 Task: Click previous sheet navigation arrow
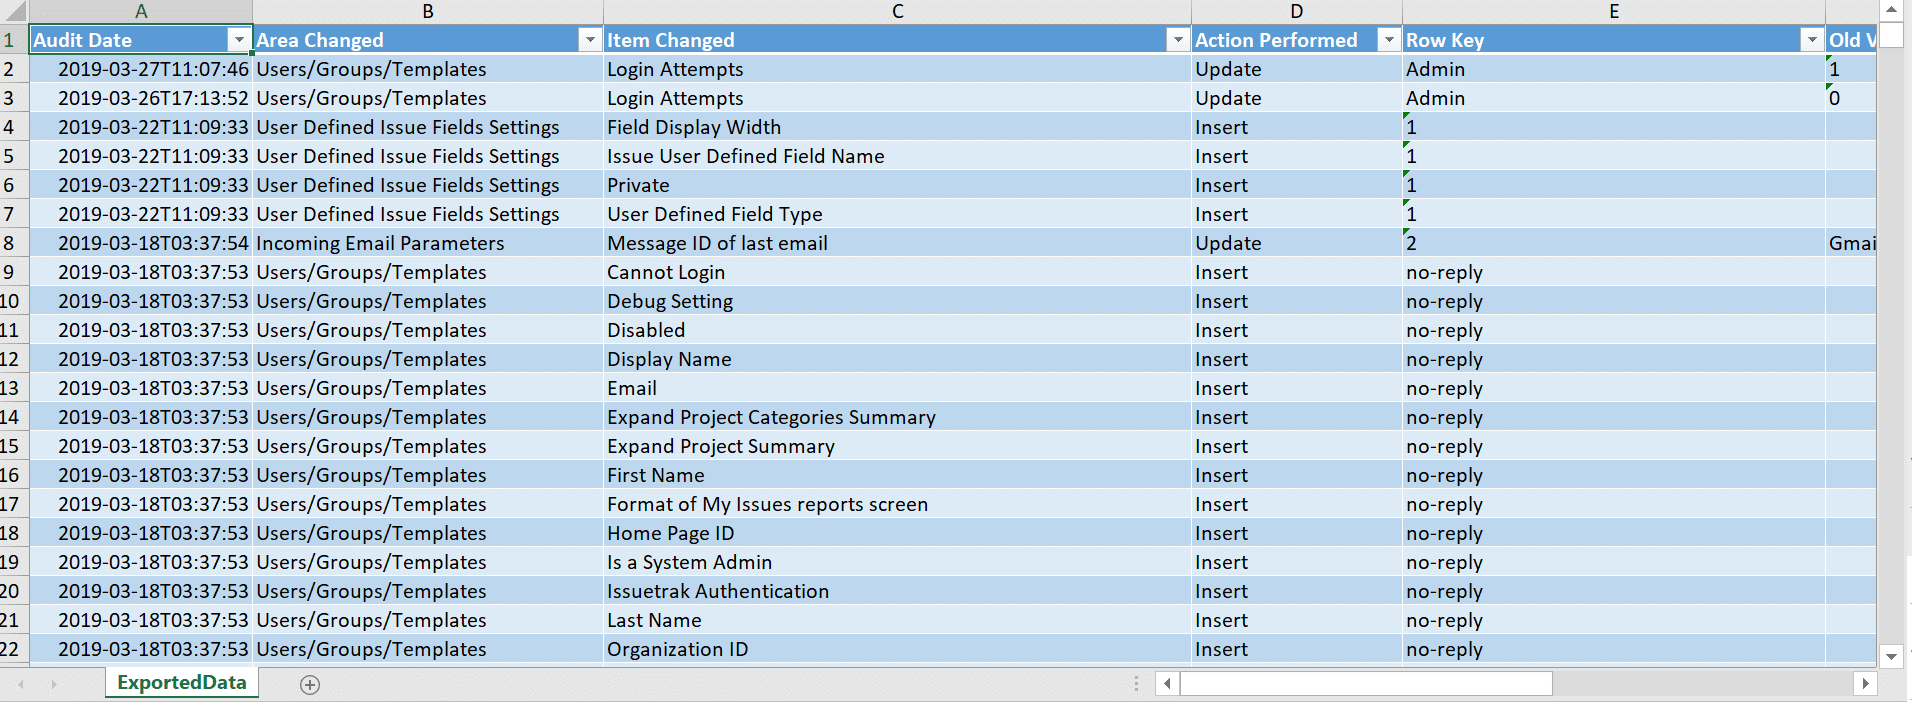[x=21, y=685]
